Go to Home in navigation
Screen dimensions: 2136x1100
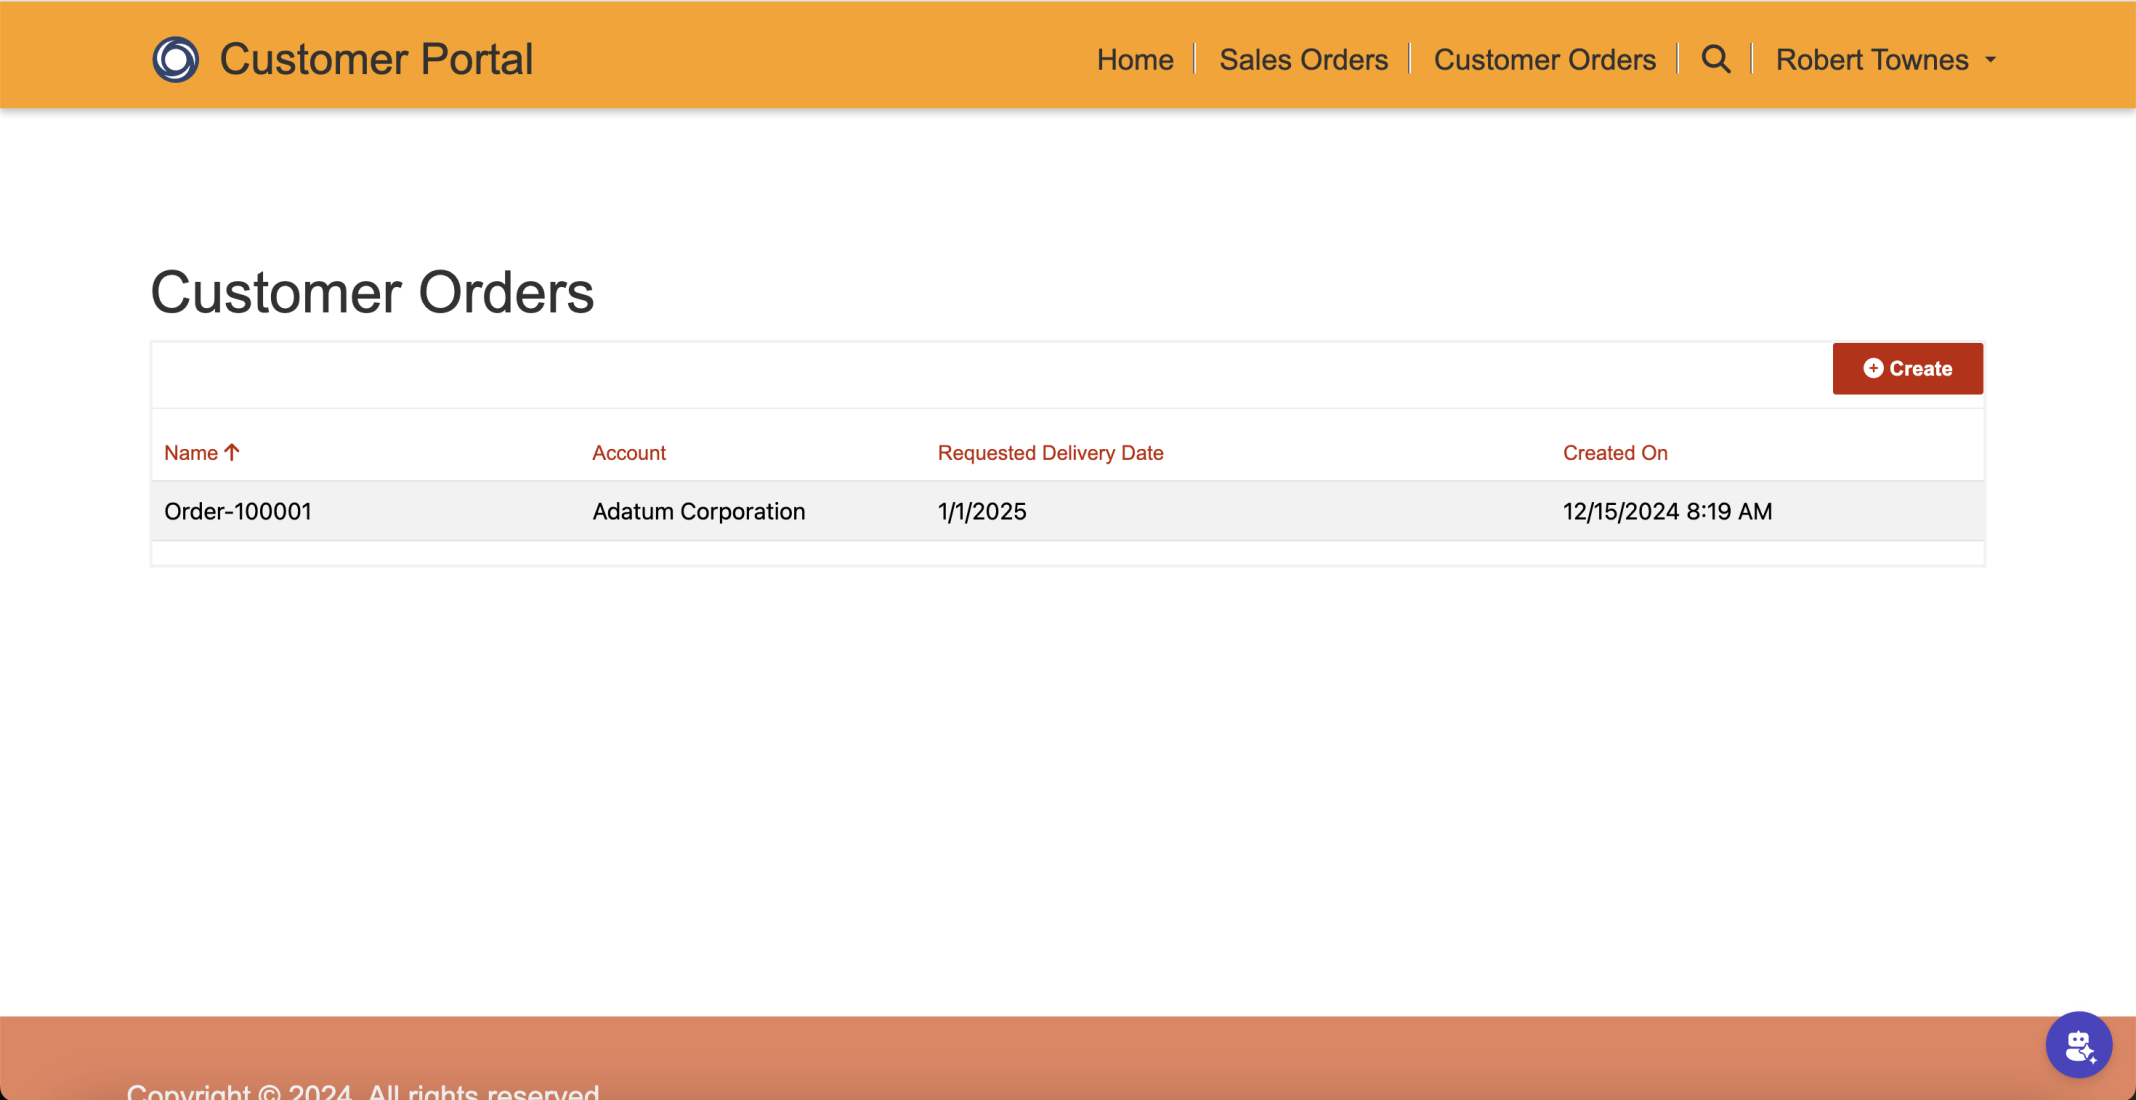1134,60
